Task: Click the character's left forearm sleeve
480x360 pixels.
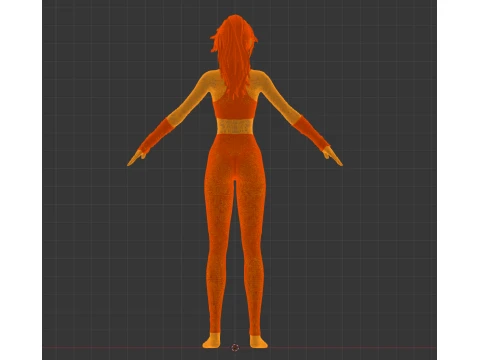Action: point(156,136)
